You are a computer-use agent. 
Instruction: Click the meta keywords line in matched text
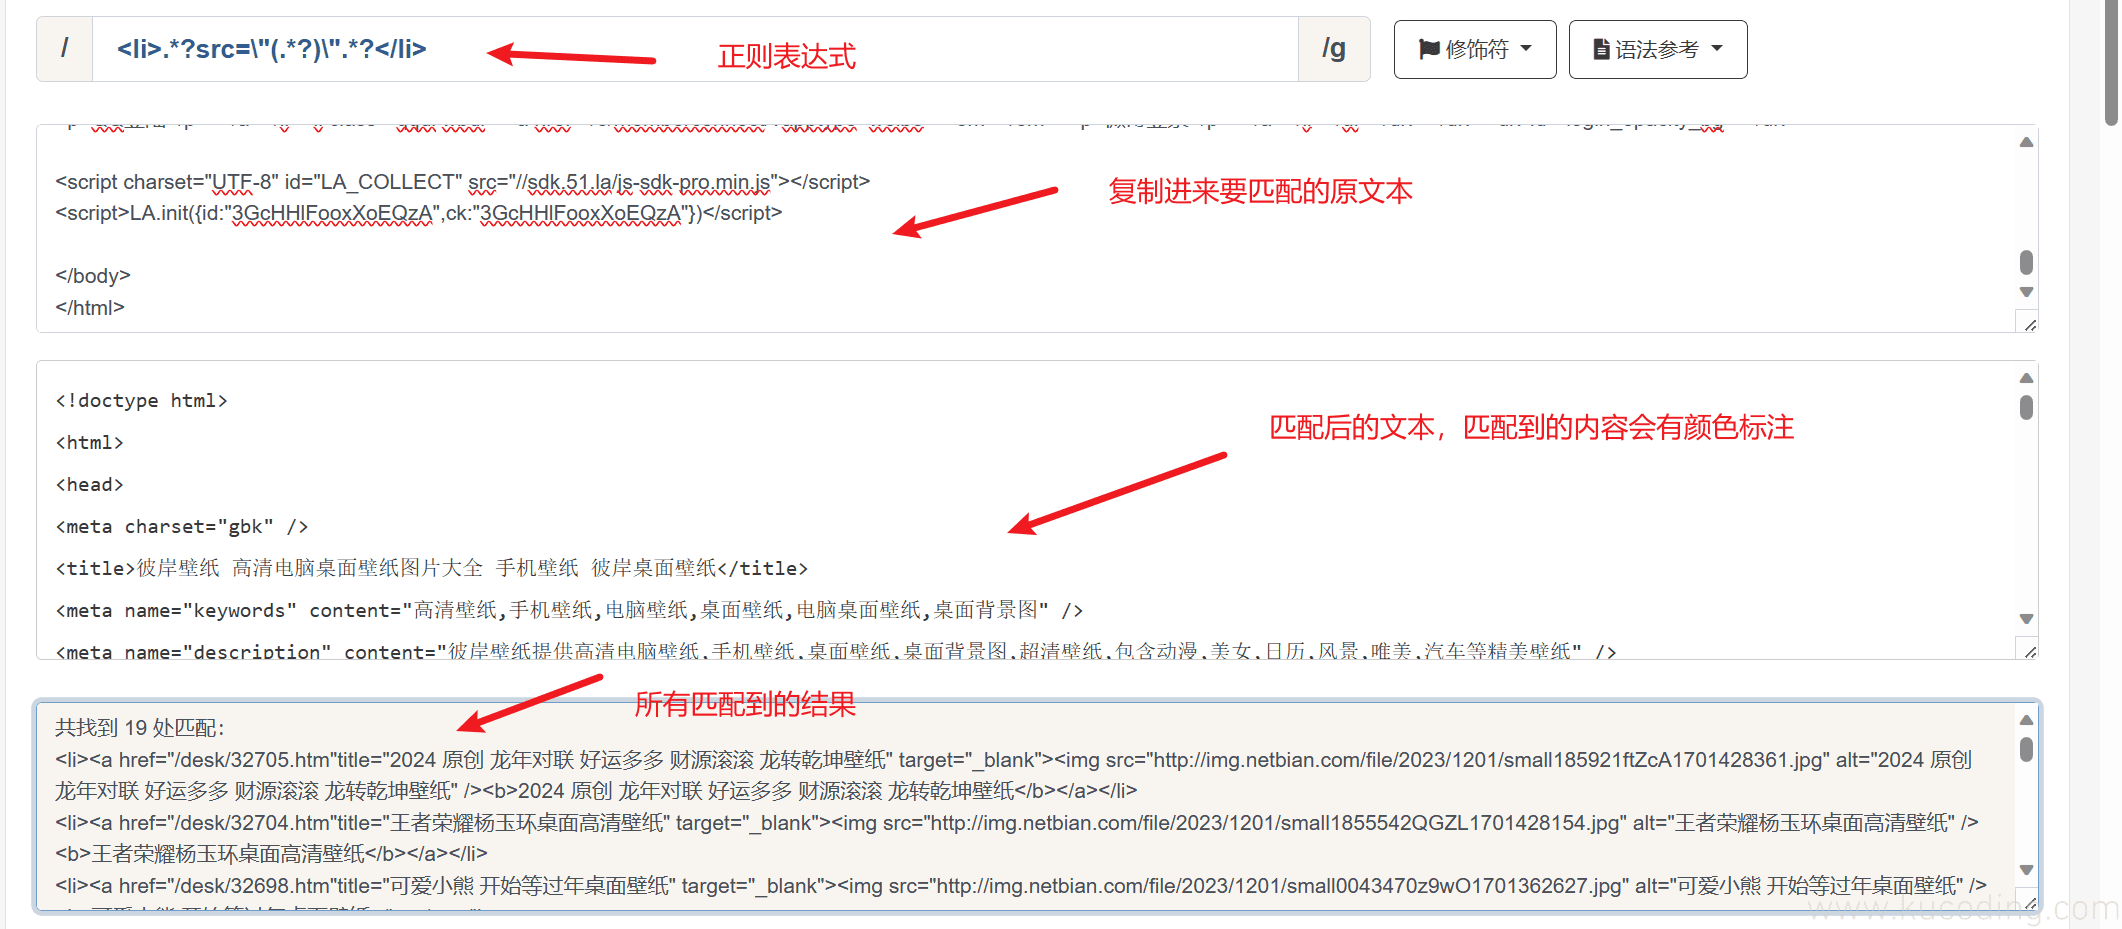pyautogui.click(x=569, y=611)
